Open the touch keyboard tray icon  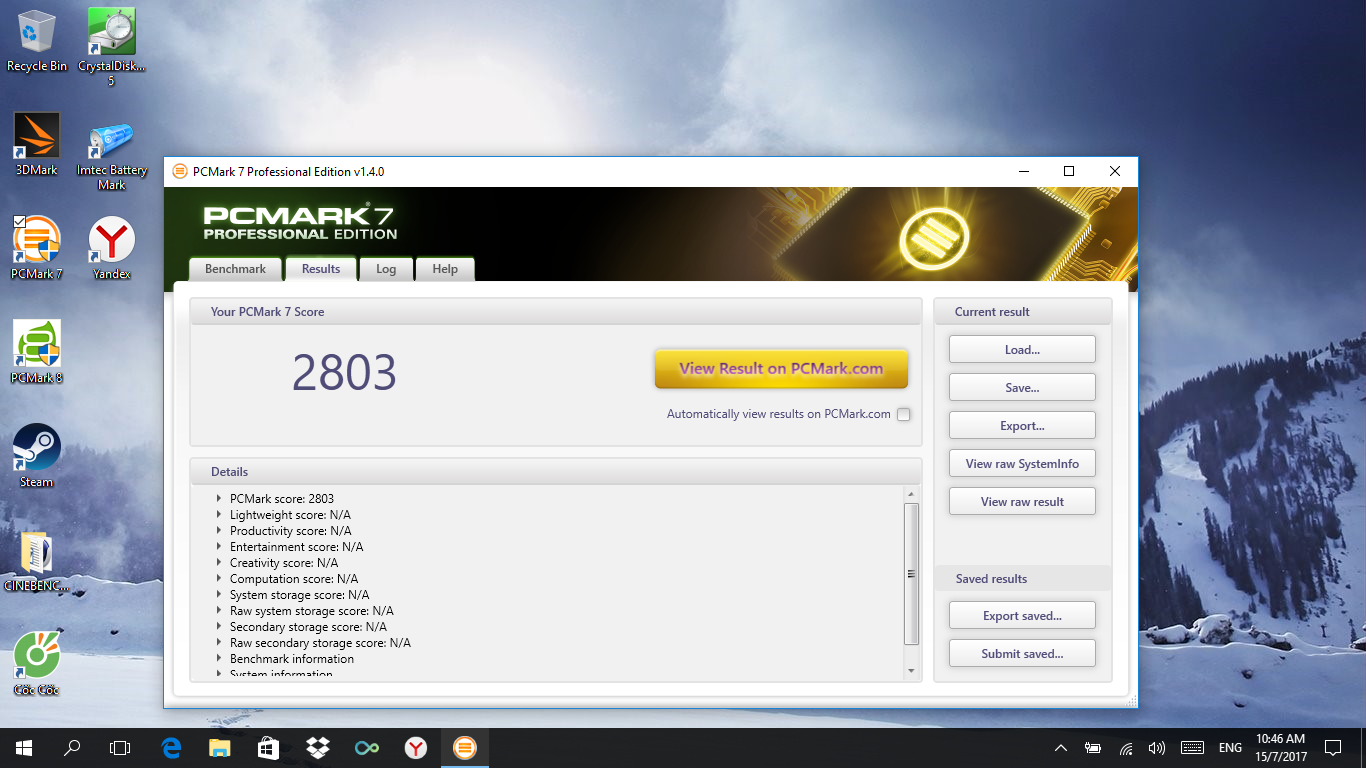point(1192,748)
